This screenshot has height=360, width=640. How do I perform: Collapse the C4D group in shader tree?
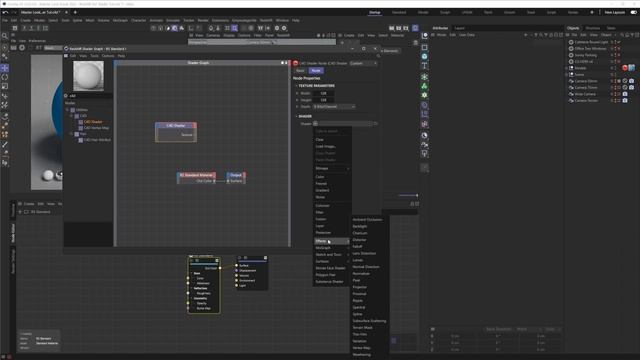pyautogui.click(x=71, y=116)
